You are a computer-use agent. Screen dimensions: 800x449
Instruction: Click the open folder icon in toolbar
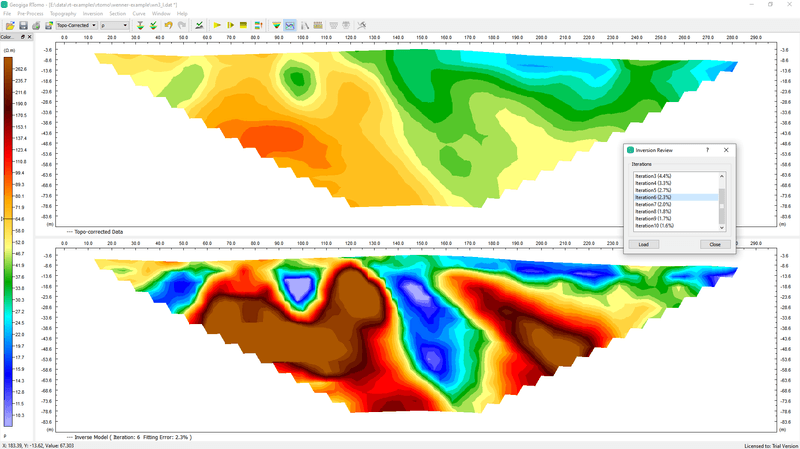9,24
